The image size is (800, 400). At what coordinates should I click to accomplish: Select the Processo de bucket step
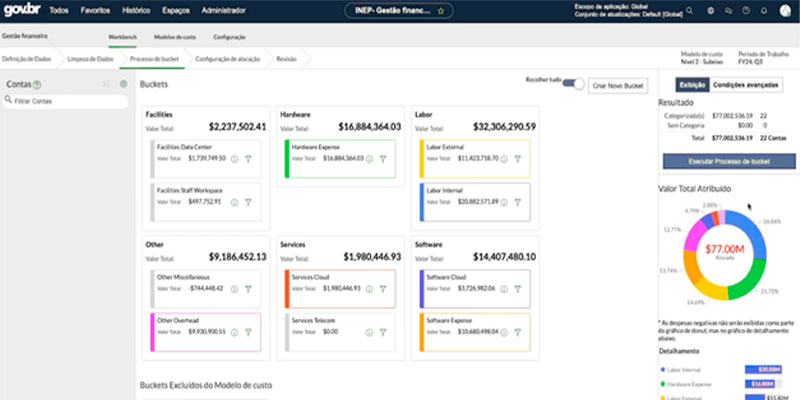pyautogui.click(x=154, y=59)
